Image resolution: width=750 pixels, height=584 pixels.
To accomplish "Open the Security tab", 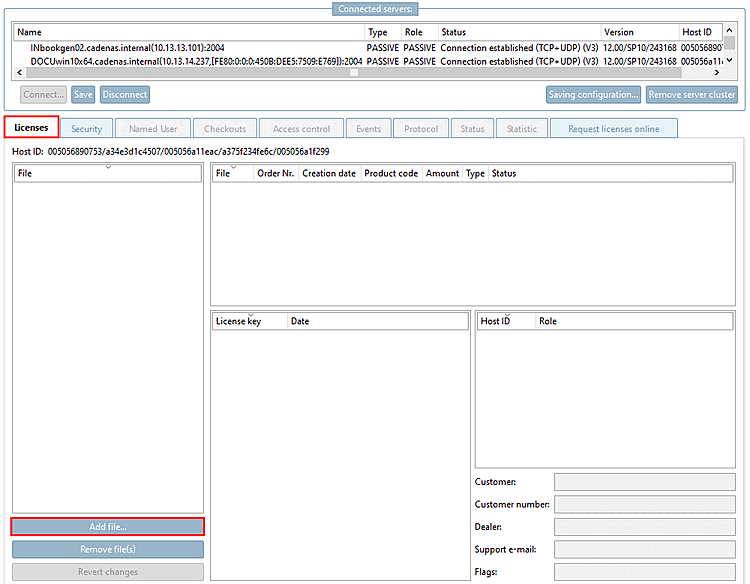I will (x=87, y=129).
